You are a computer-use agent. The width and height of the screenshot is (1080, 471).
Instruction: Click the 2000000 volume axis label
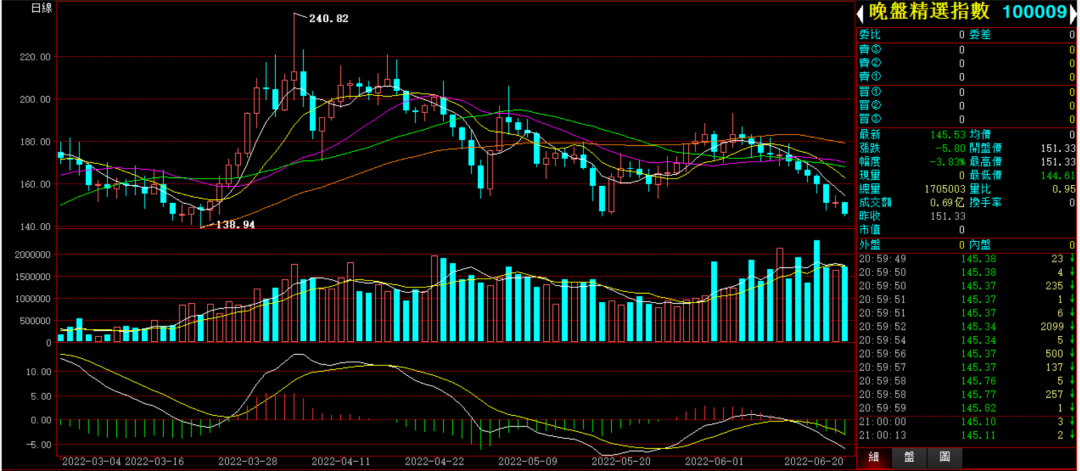[x=32, y=255]
